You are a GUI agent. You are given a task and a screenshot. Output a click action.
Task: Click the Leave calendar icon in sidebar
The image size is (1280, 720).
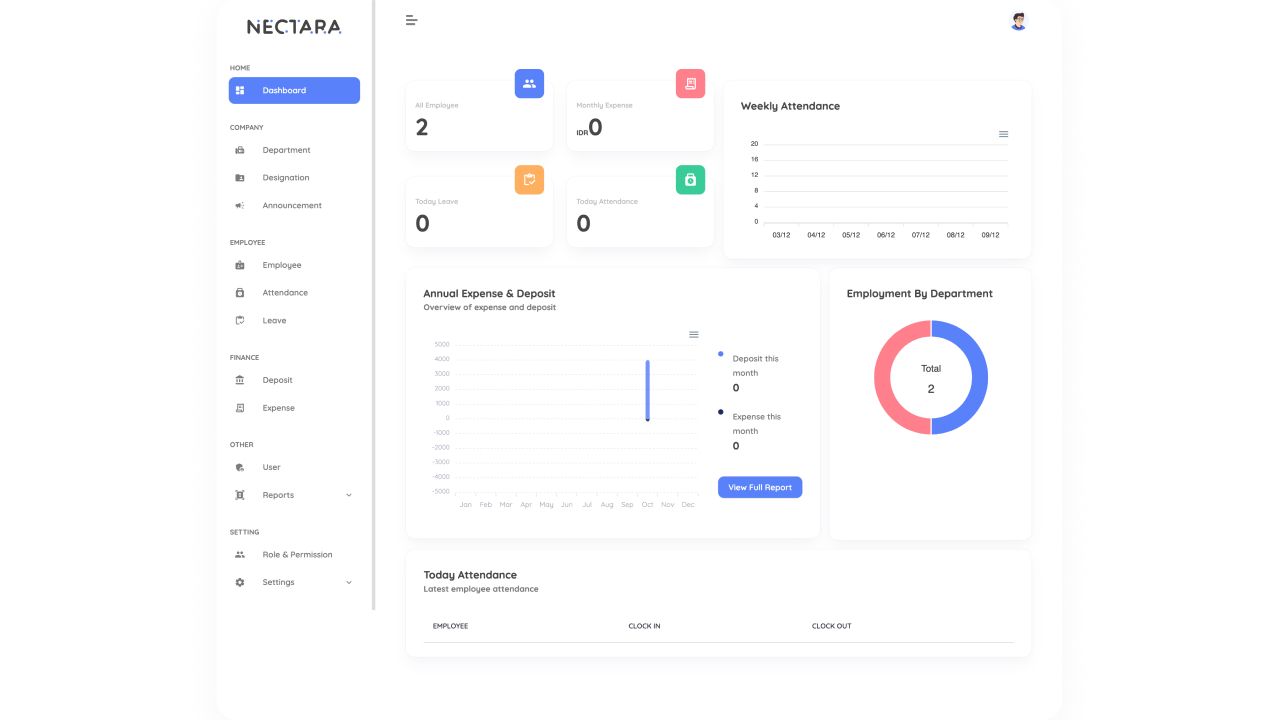coord(240,321)
